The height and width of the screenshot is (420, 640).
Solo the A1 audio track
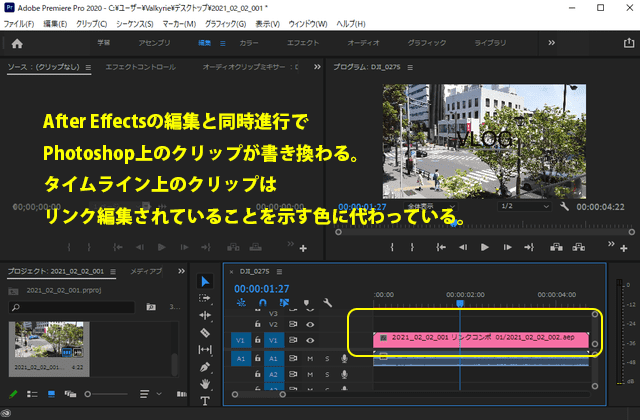point(327,358)
